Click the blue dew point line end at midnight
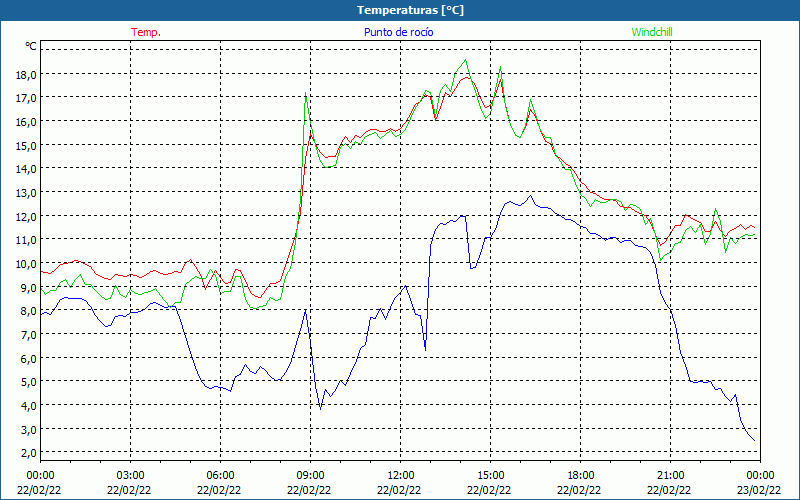 755,441
